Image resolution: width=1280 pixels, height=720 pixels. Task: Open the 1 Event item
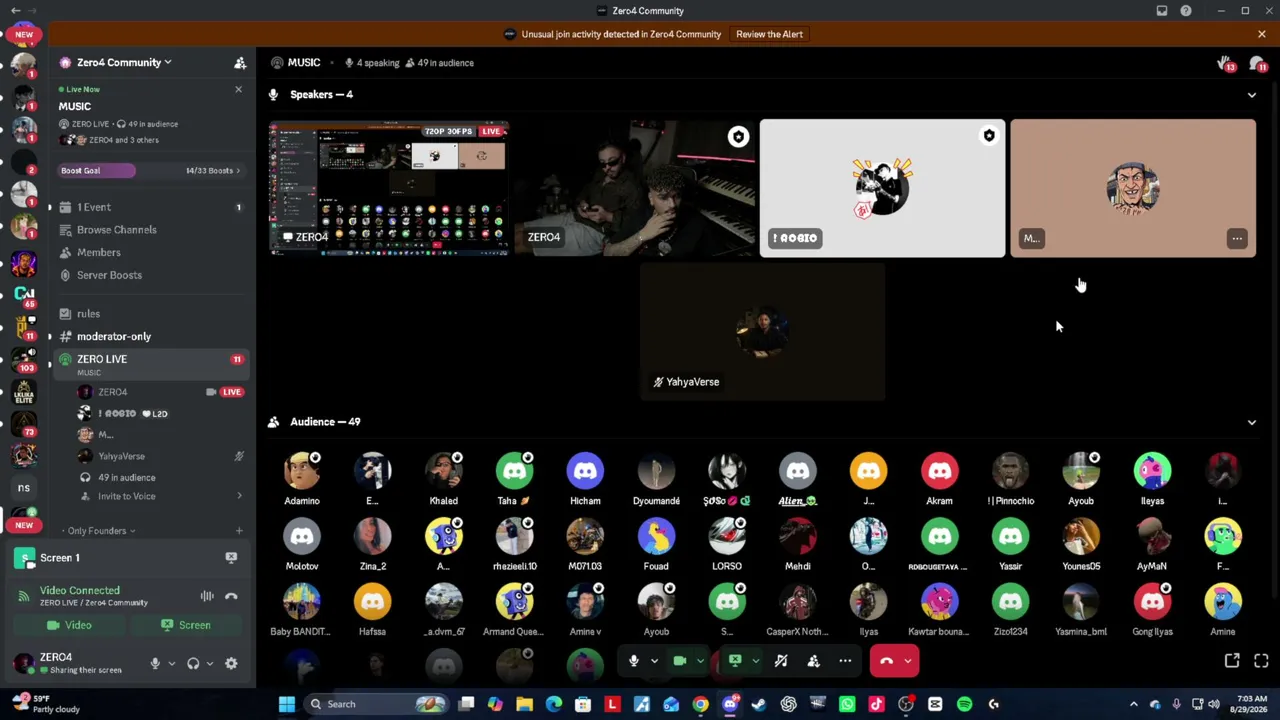150,207
